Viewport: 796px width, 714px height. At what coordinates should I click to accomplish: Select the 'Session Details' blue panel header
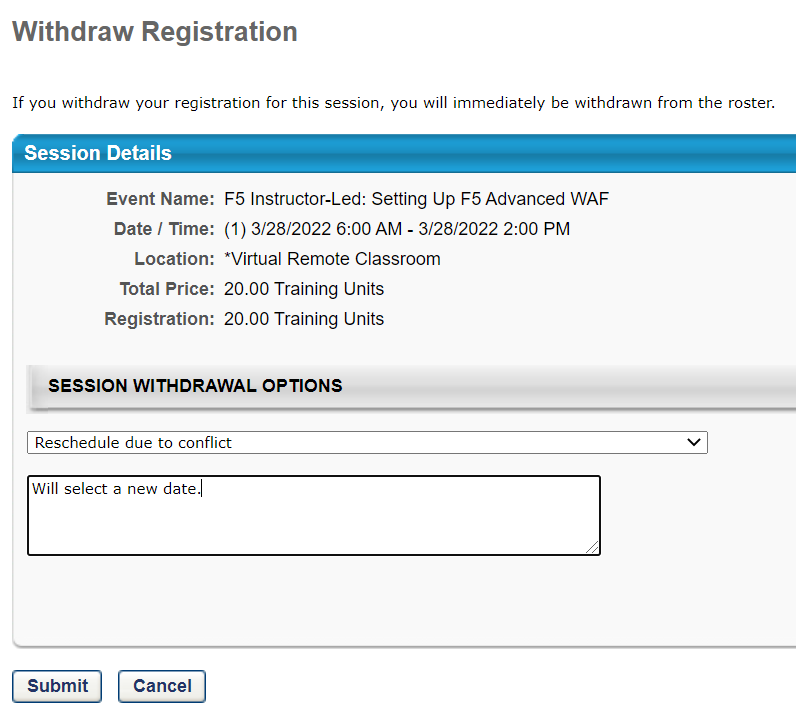(404, 153)
